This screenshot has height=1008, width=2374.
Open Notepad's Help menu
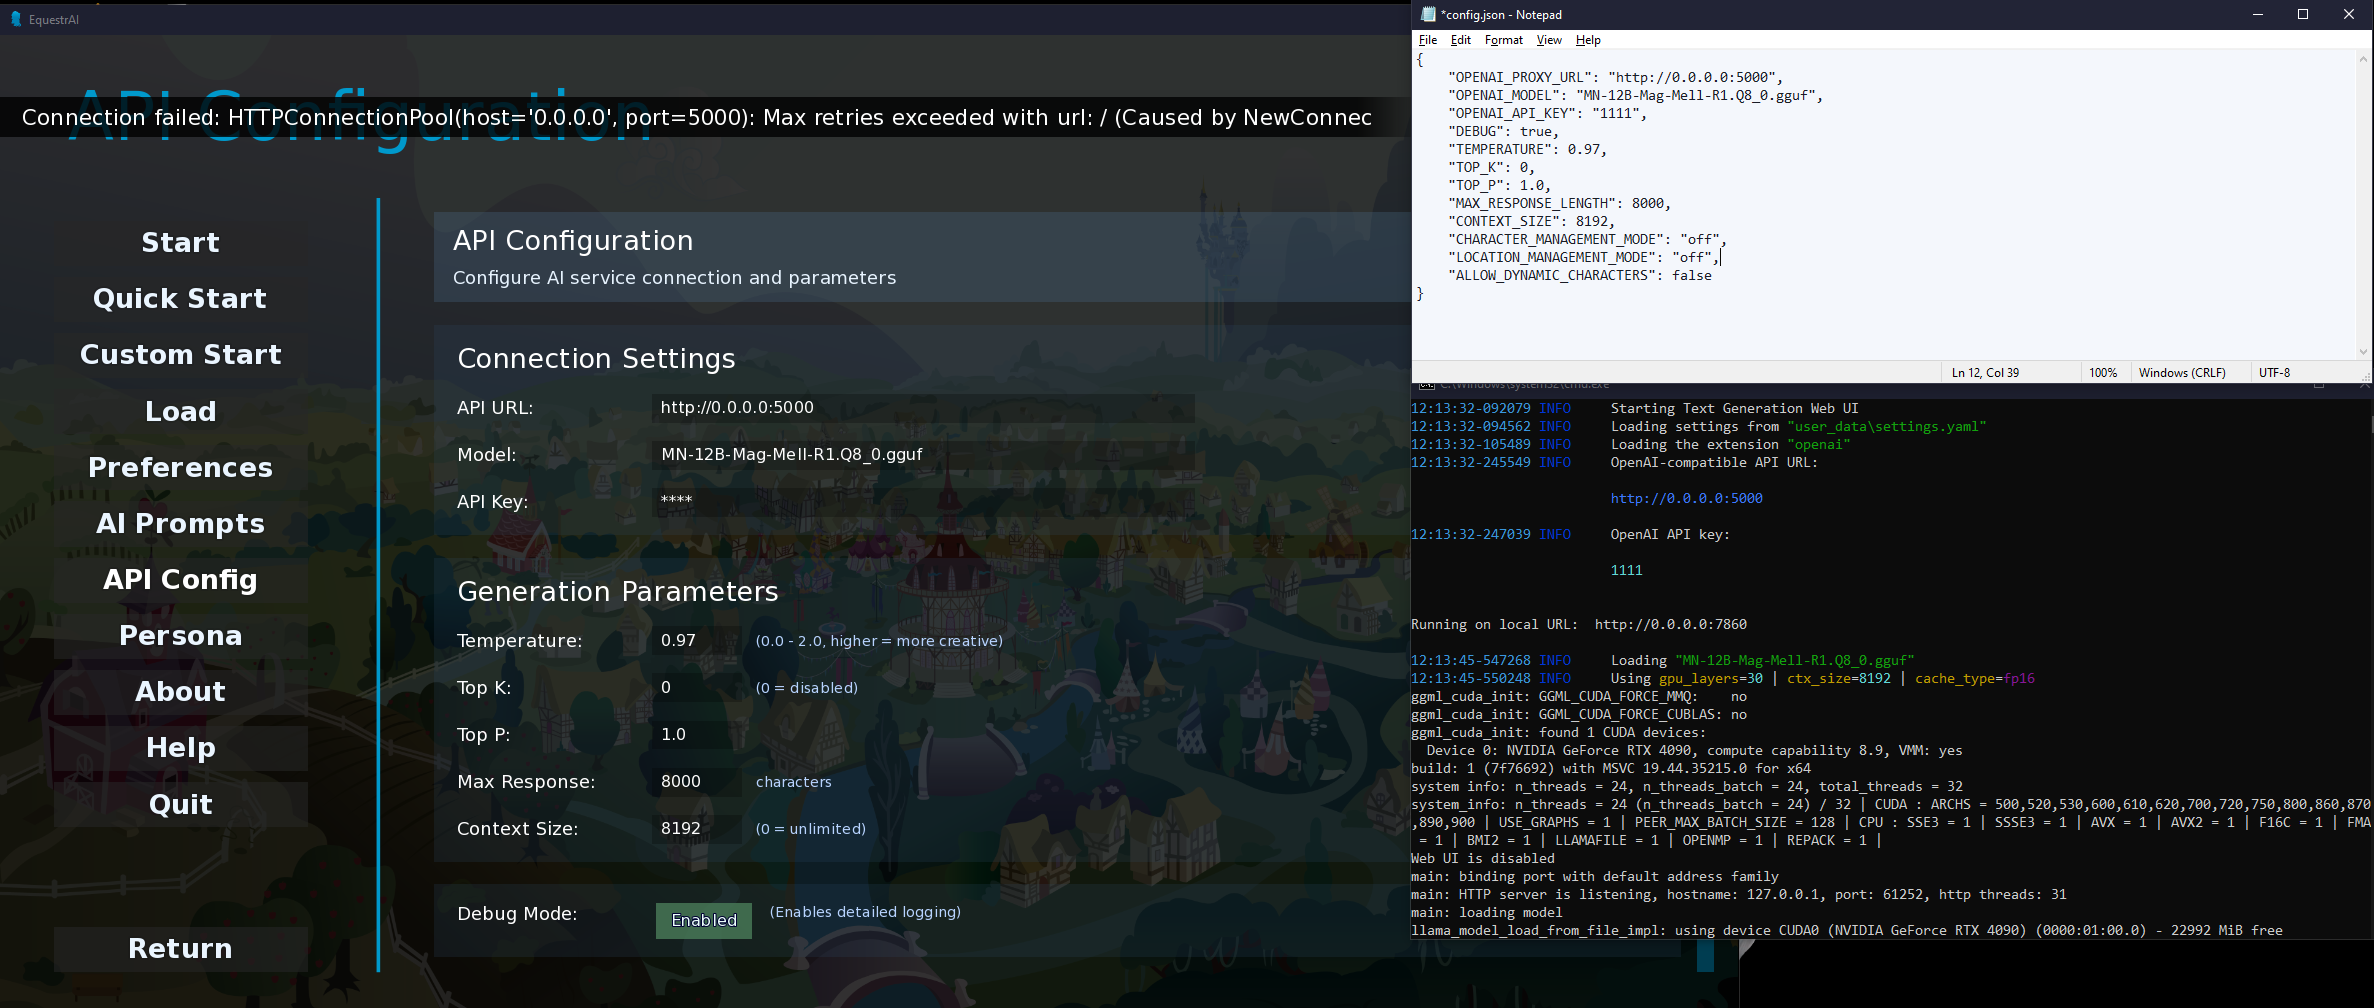1588,40
